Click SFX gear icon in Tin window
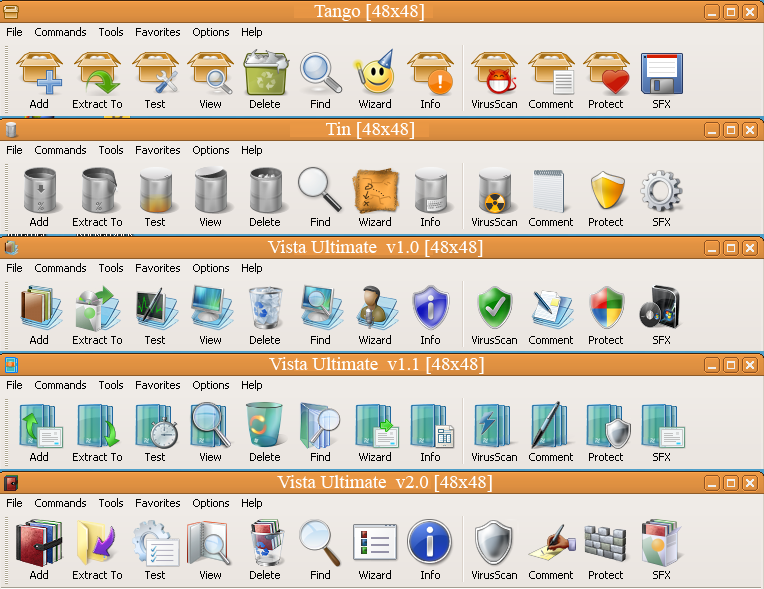Screen dimensions: 764x589 tap(661, 190)
